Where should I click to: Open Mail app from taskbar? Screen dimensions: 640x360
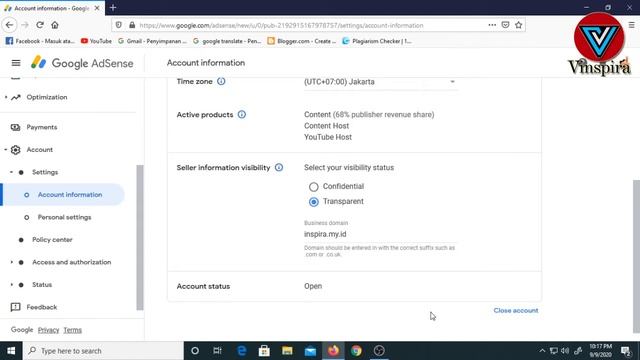[310, 351]
